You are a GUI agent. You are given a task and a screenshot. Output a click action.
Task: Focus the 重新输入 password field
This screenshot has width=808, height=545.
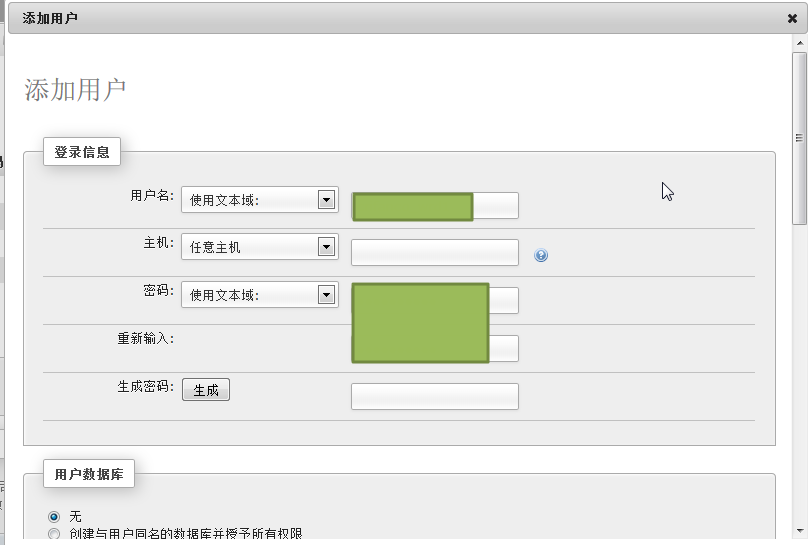pos(504,348)
